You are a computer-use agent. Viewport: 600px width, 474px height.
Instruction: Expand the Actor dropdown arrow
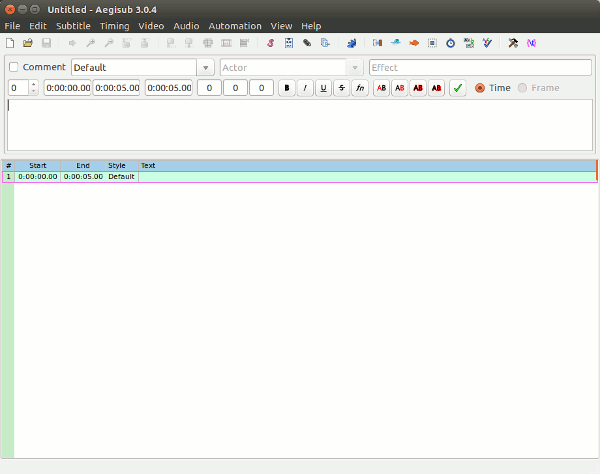[355, 68]
